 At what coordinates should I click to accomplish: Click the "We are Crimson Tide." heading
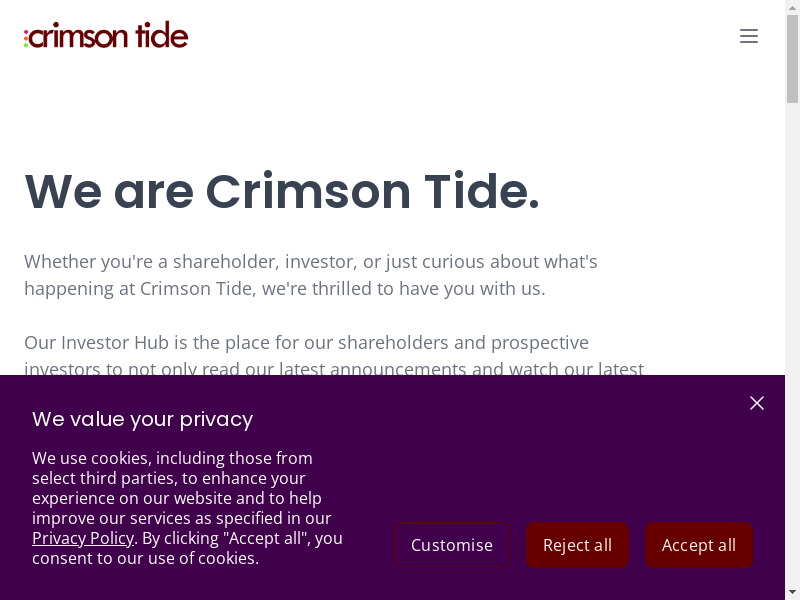click(x=282, y=191)
